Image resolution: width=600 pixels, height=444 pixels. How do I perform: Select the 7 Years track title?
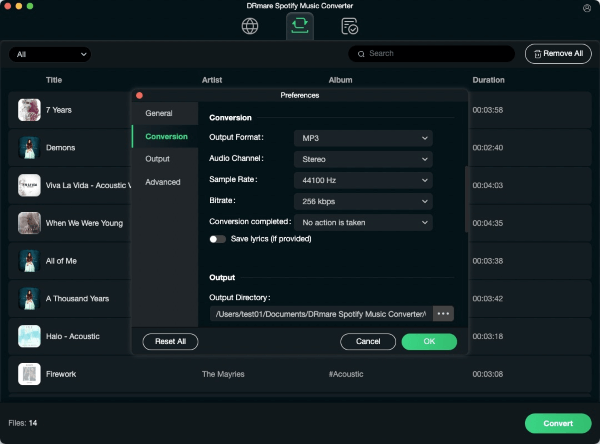pos(59,110)
